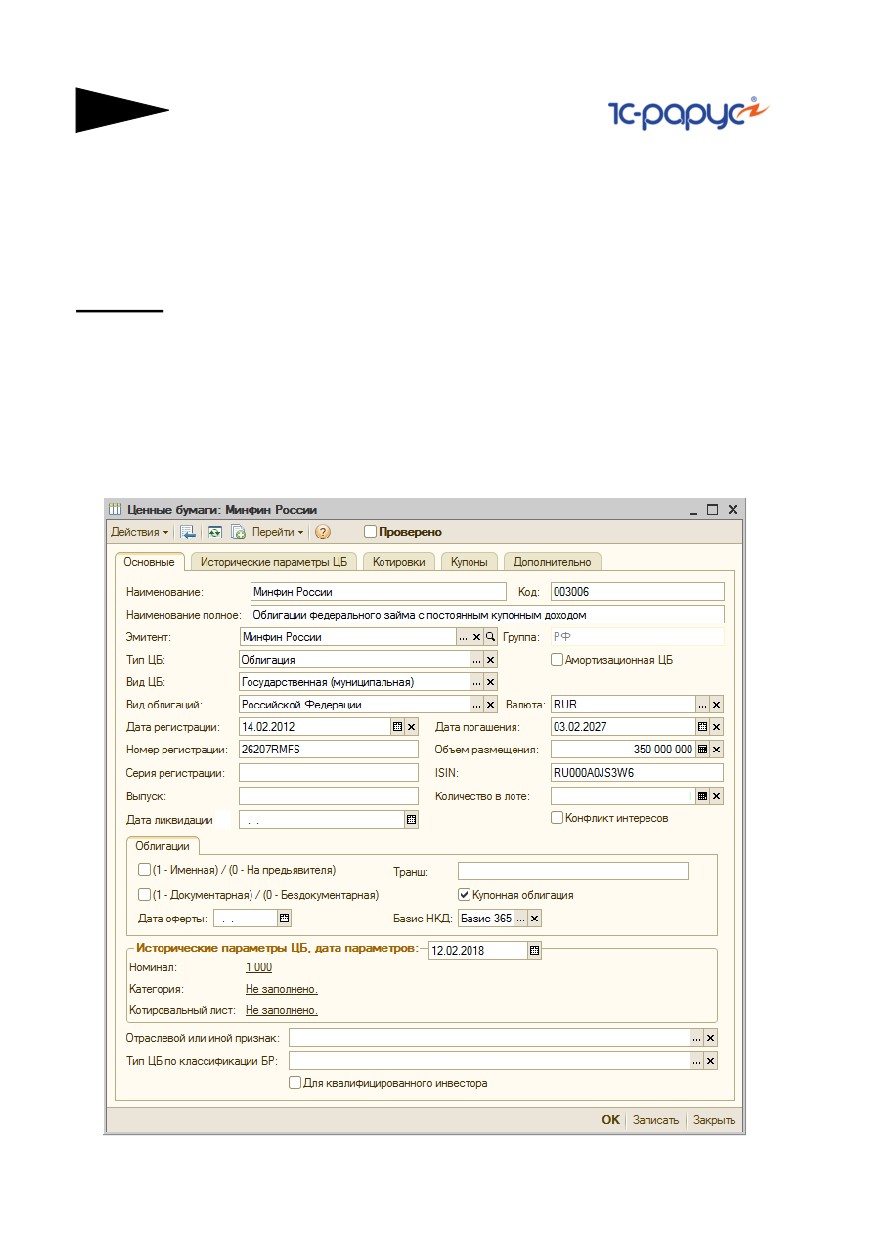Clear the Дата погашения field
The width and height of the screenshot is (875, 1239).
717,727
